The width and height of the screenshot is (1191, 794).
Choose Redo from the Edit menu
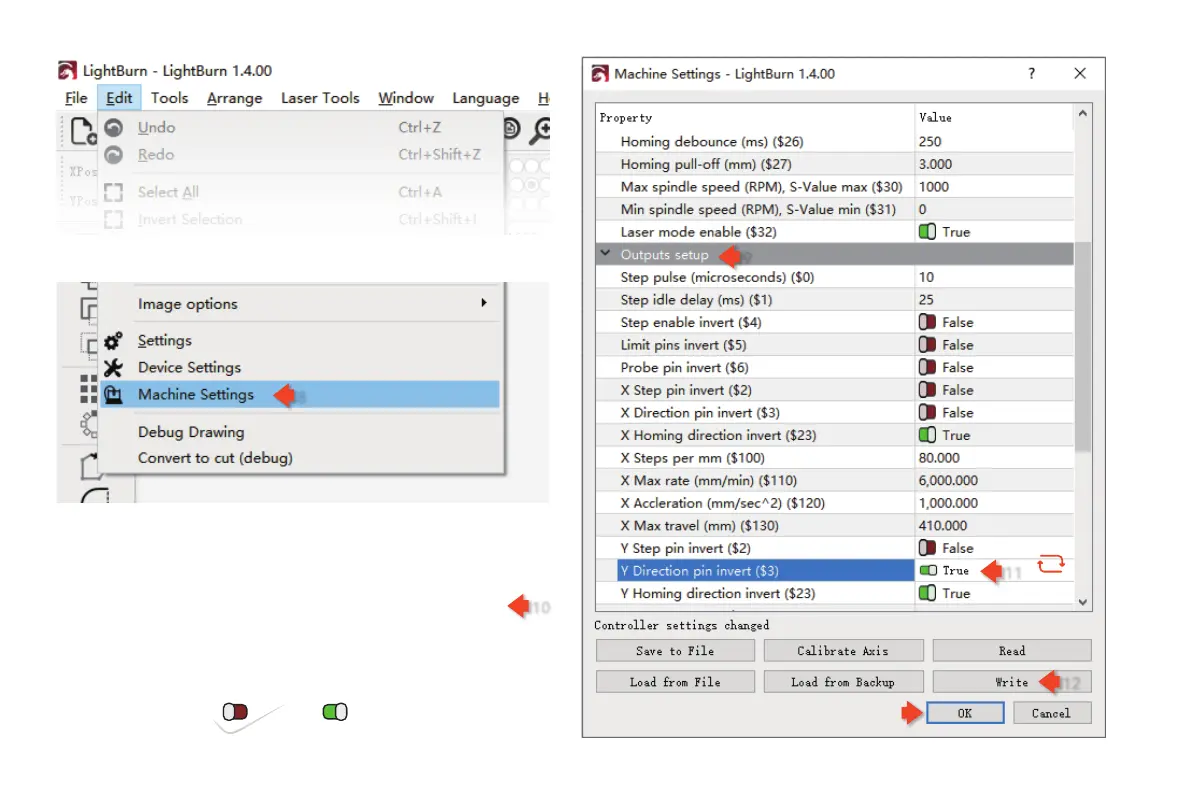302,155
